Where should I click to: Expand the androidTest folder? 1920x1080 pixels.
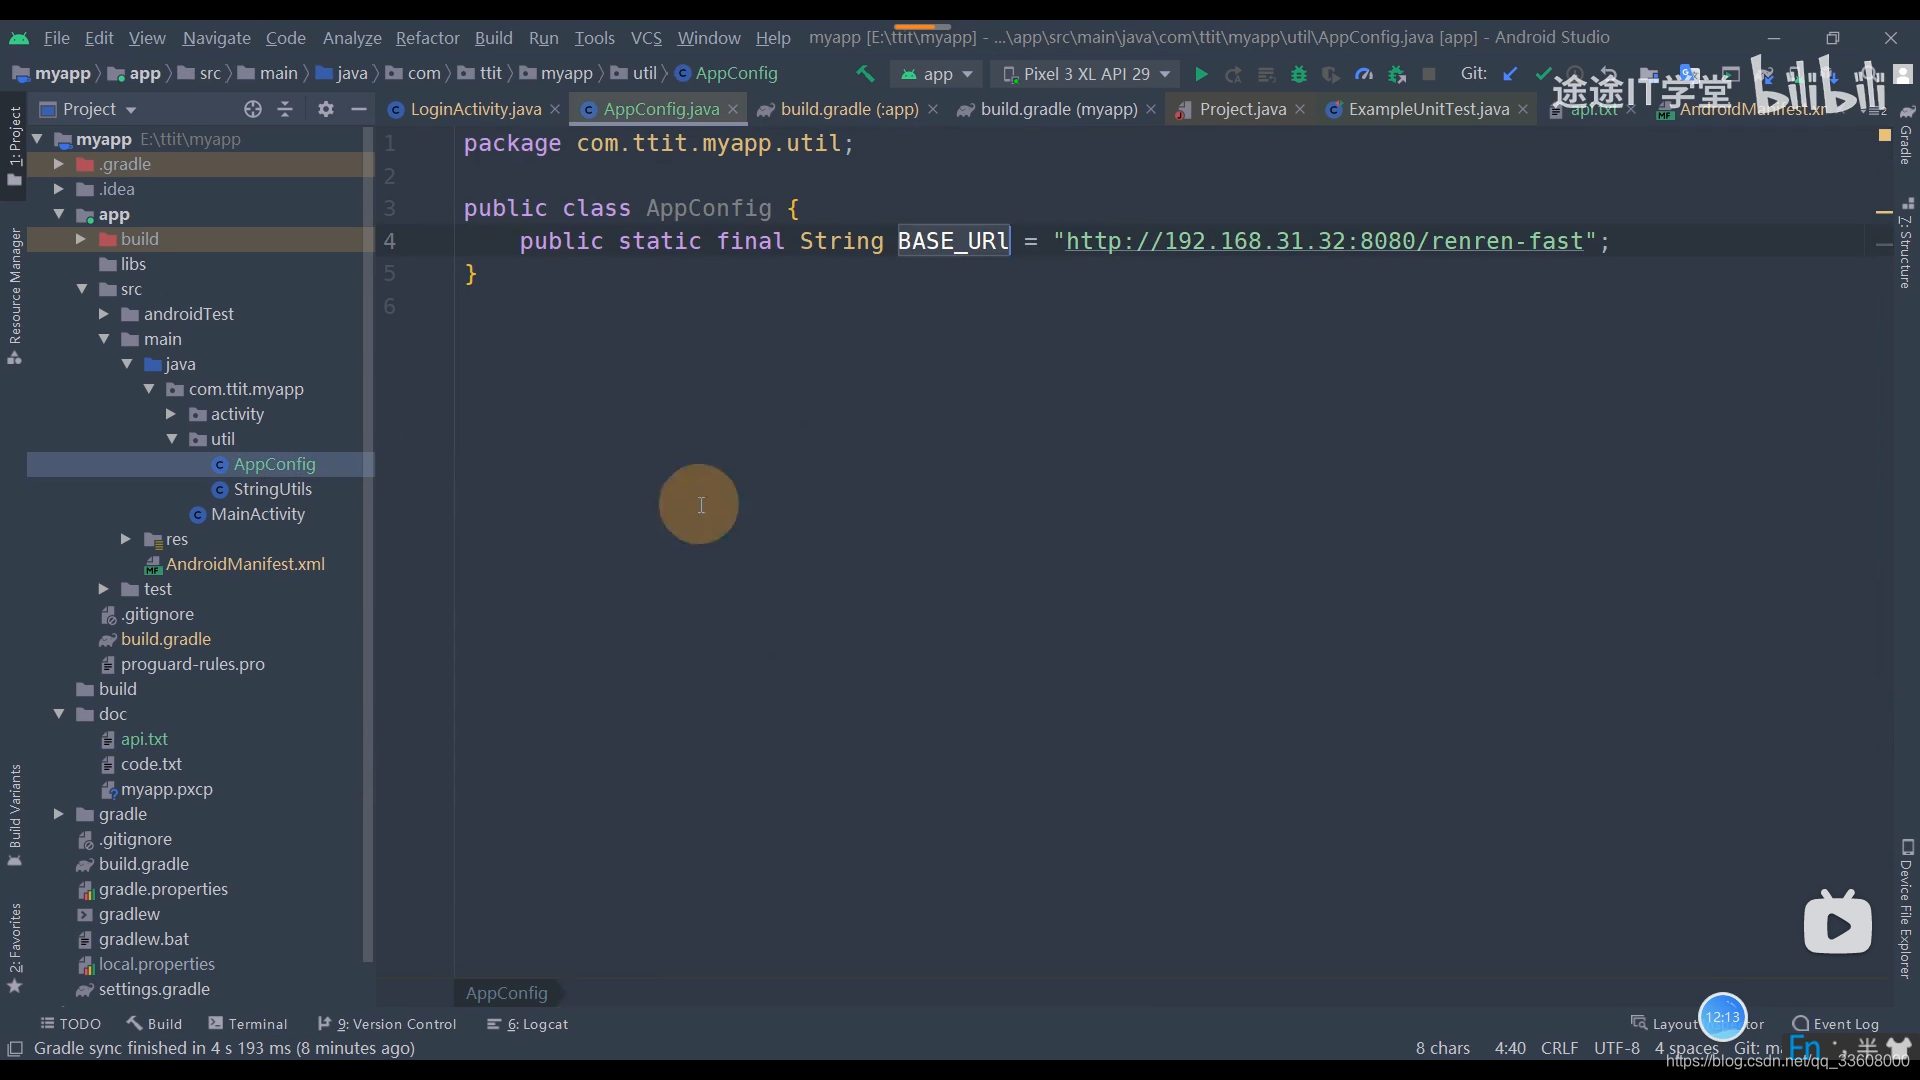104,314
